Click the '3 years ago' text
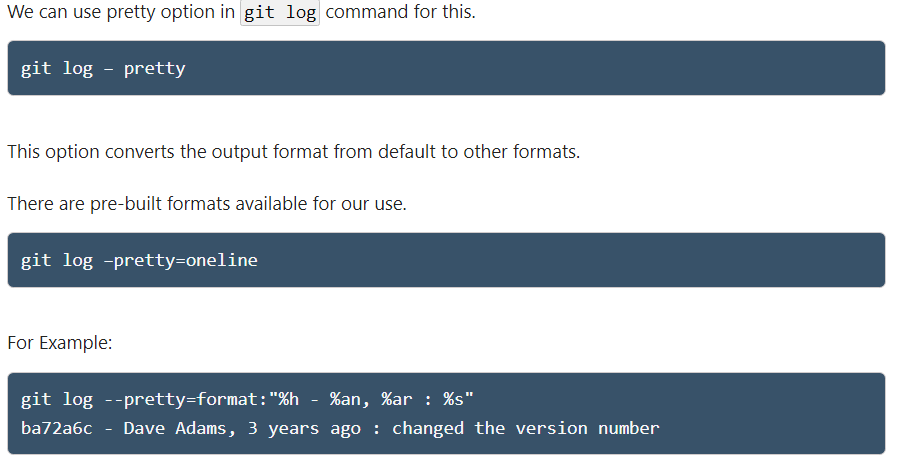The width and height of the screenshot is (898, 473). coord(294,428)
